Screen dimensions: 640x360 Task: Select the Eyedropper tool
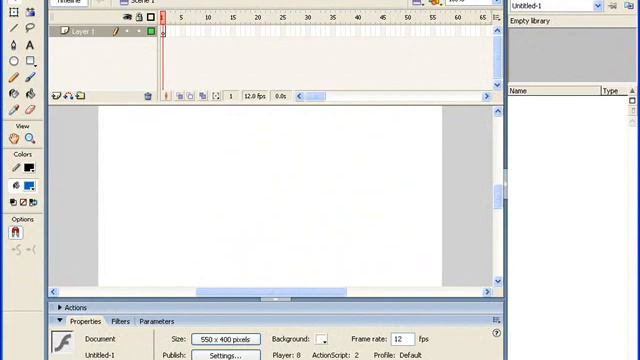pyautogui.click(x=14, y=109)
